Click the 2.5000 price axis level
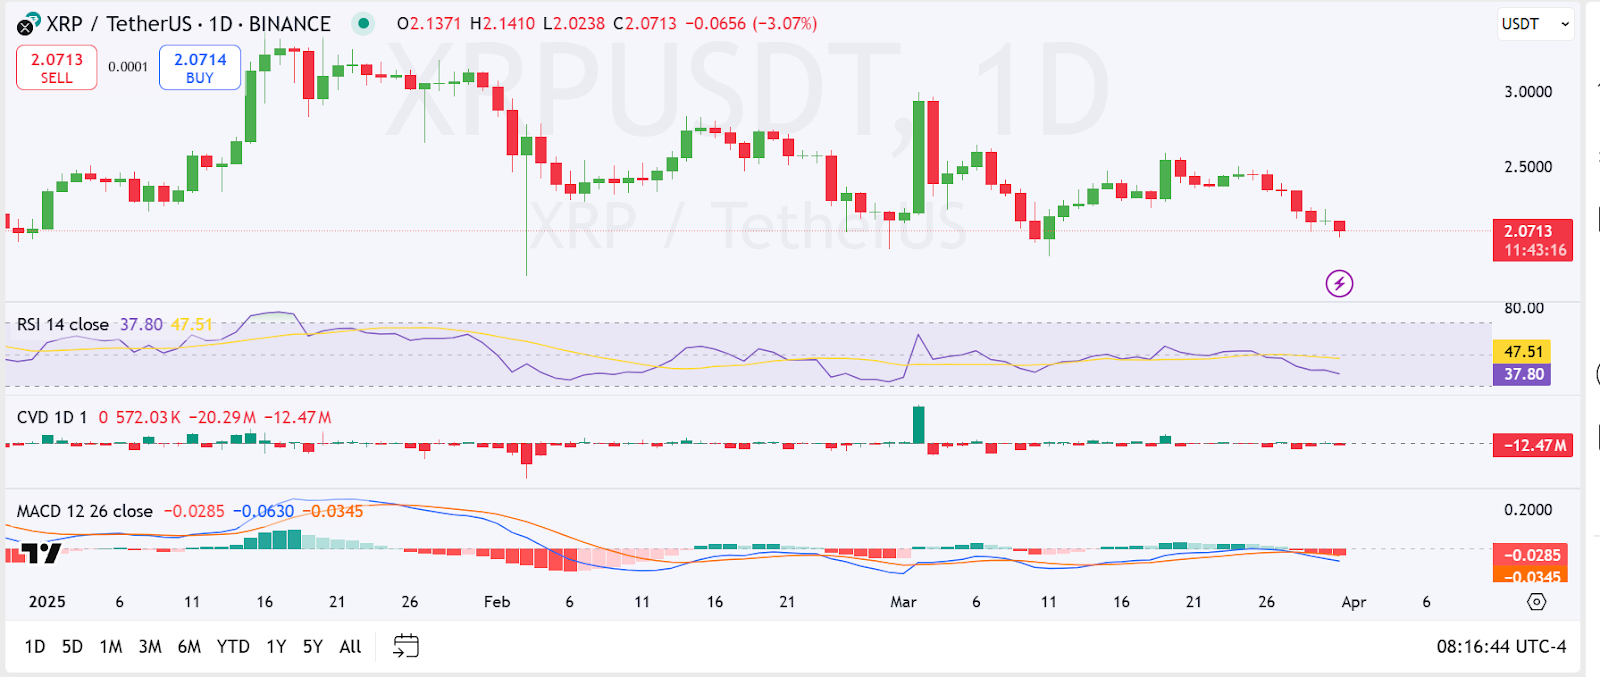Image resolution: width=1600 pixels, height=677 pixels. pos(1528,167)
